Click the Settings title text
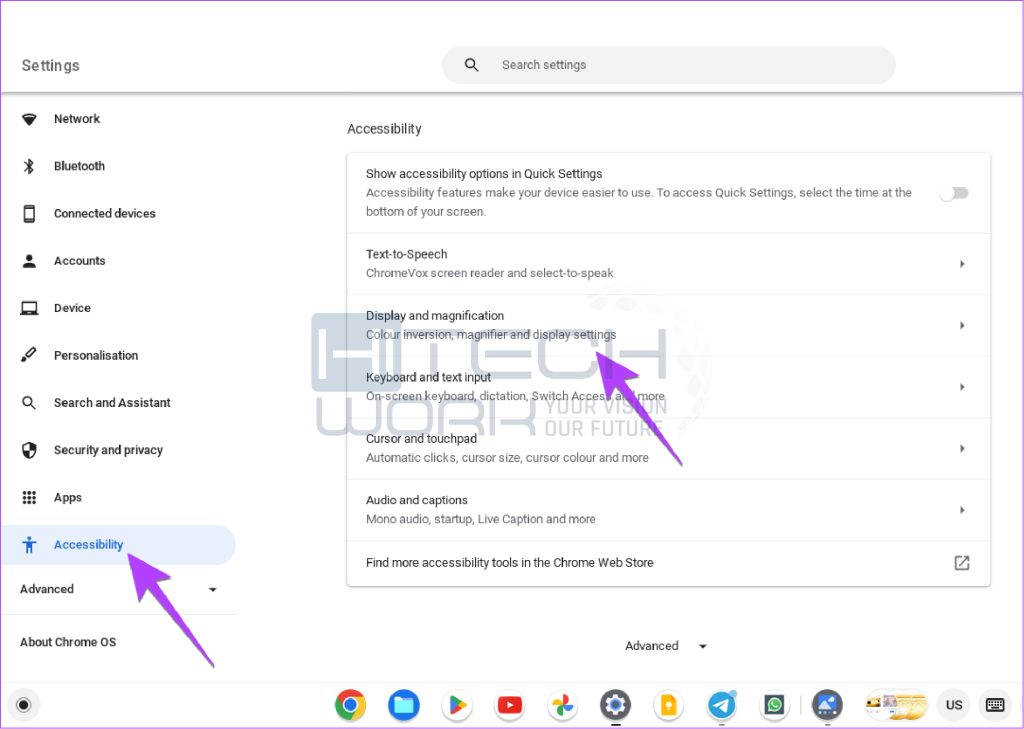The image size is (1024, 729). point(50,65)
